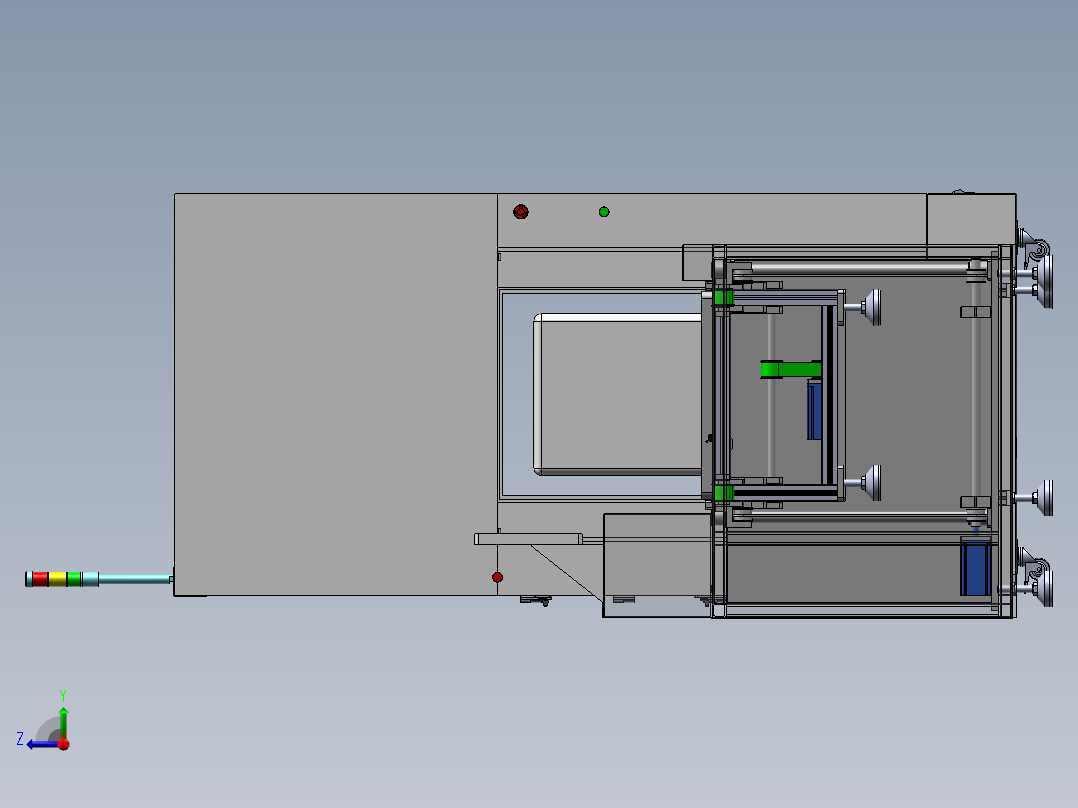Pick the red indicator dot on the lower panel
Viewport: 1078px width, 808px height.
click(x=497, y=577)
